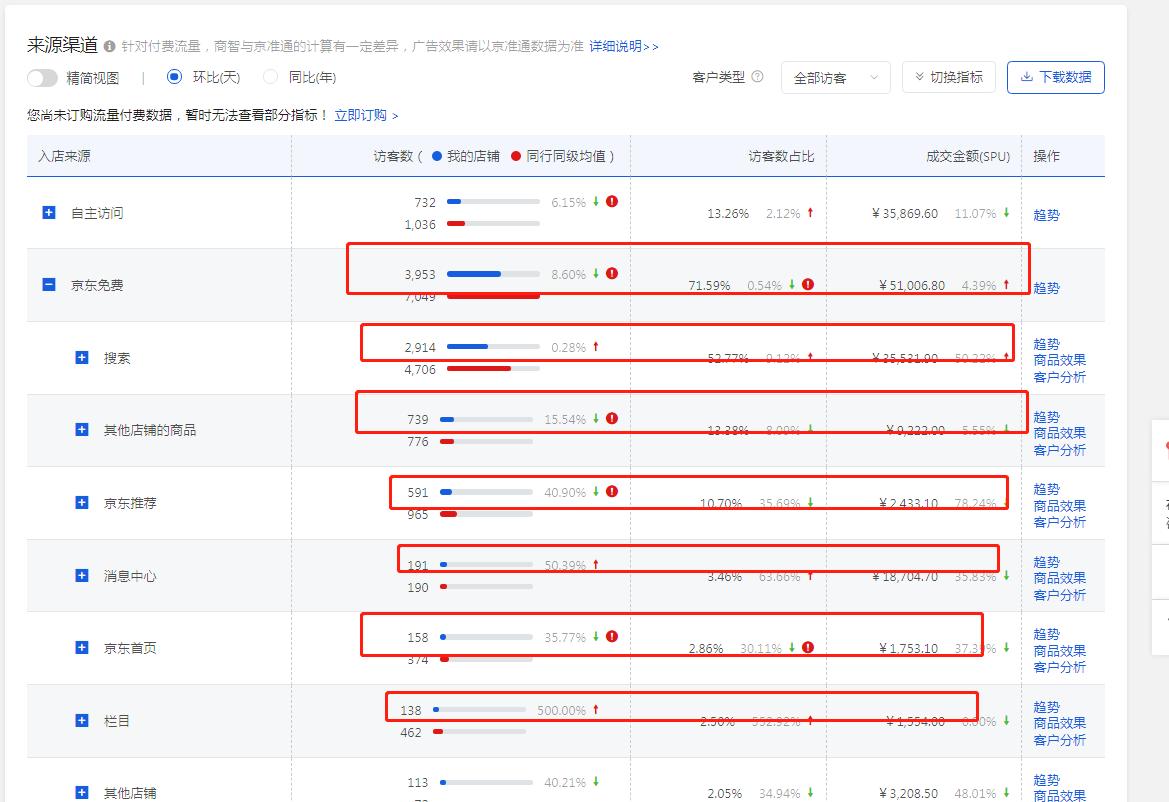Select the 环比(天) radio button
This screenshot has width=1169, height=802.
click(x=176, y=77)
